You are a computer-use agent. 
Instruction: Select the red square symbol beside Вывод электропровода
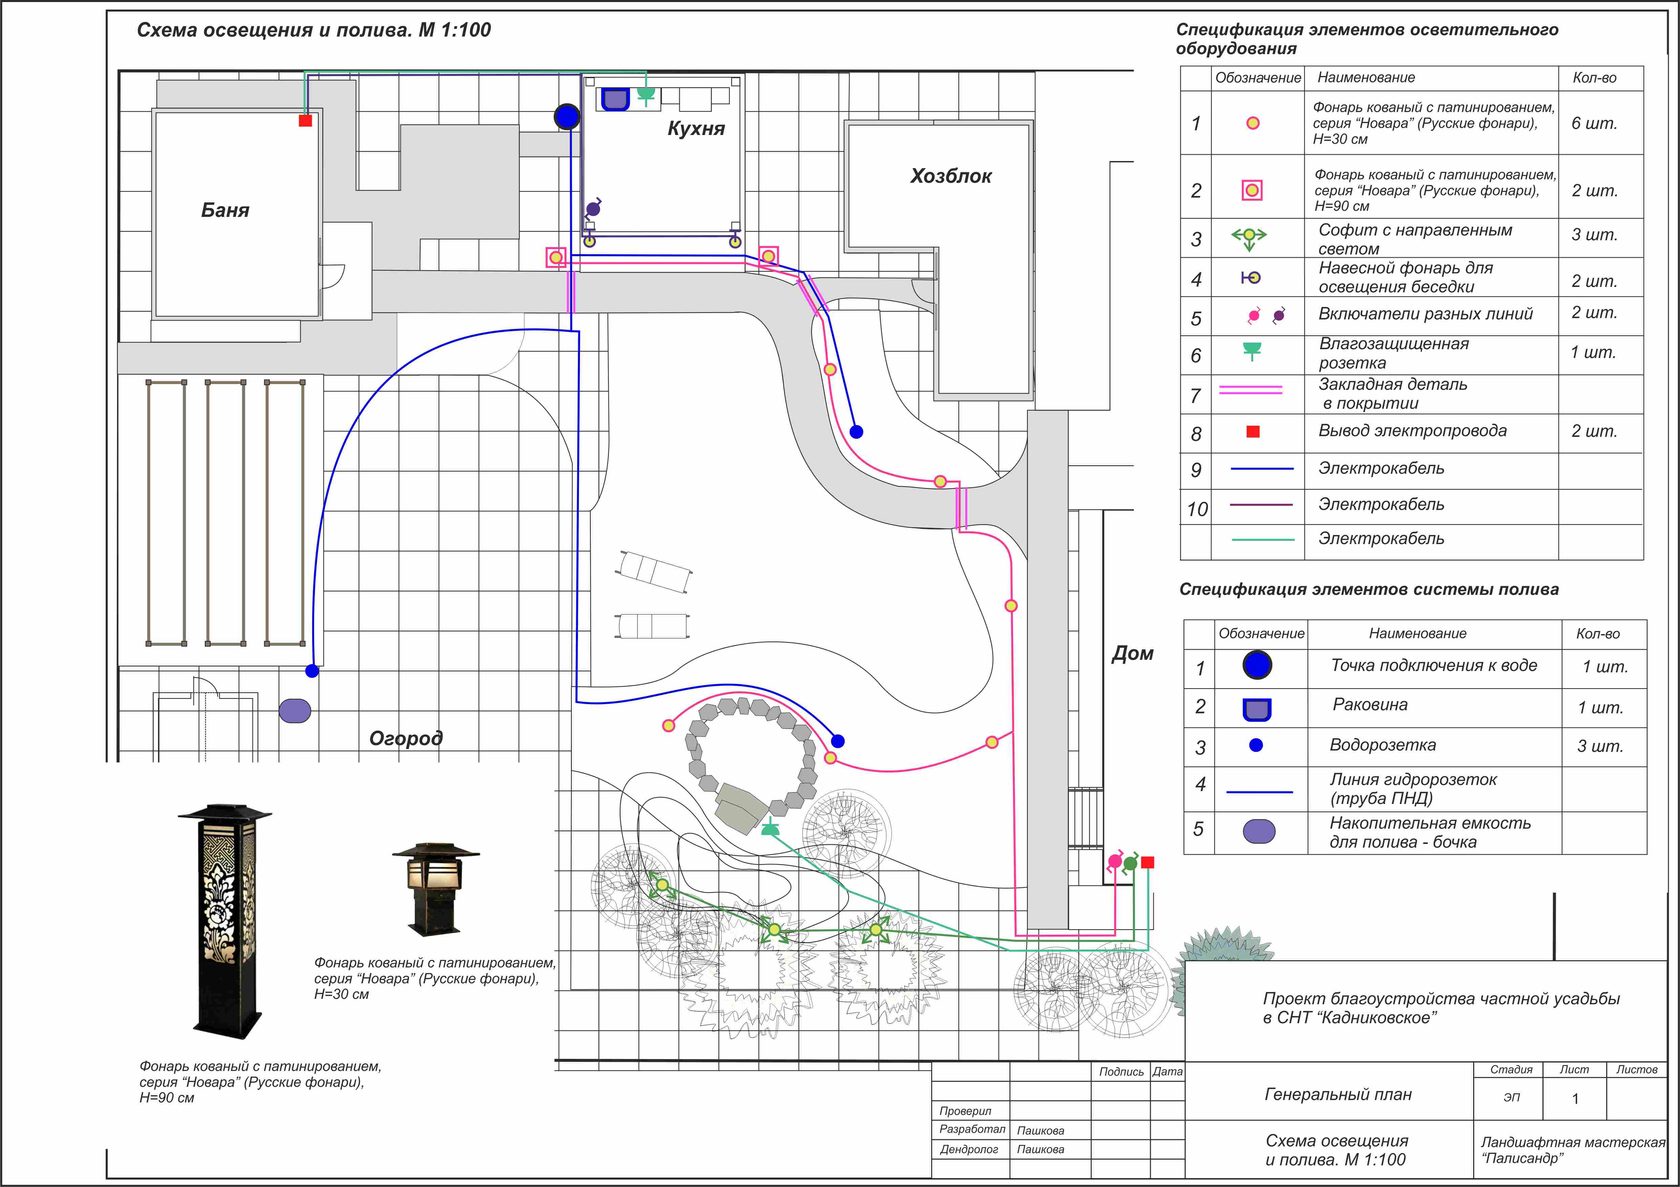[x=1253, y=432]
